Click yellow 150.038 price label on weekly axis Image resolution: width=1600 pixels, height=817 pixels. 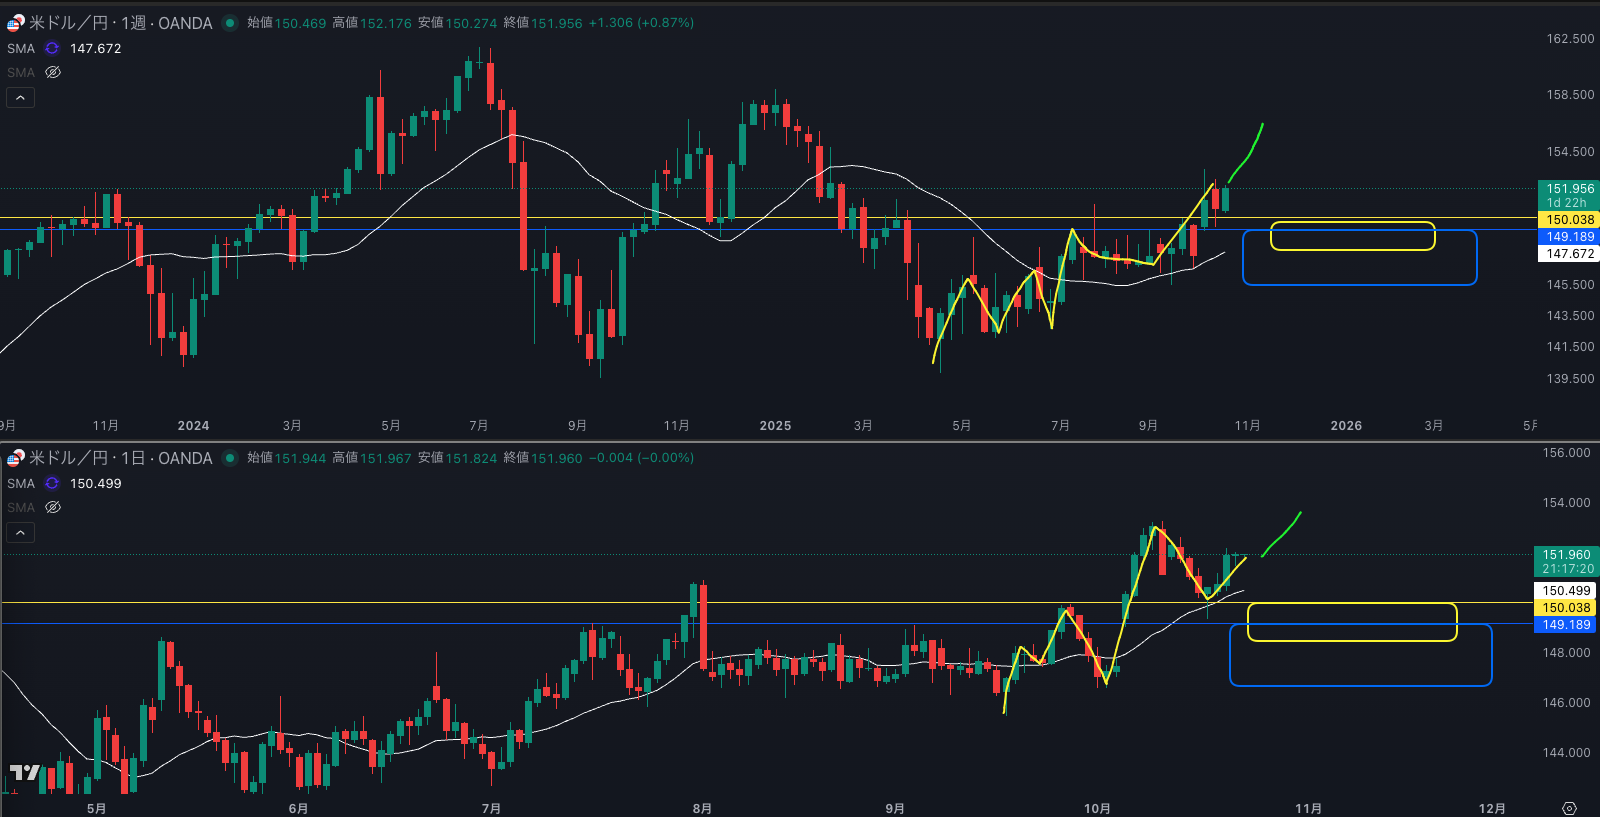(x=1569, y=220)
